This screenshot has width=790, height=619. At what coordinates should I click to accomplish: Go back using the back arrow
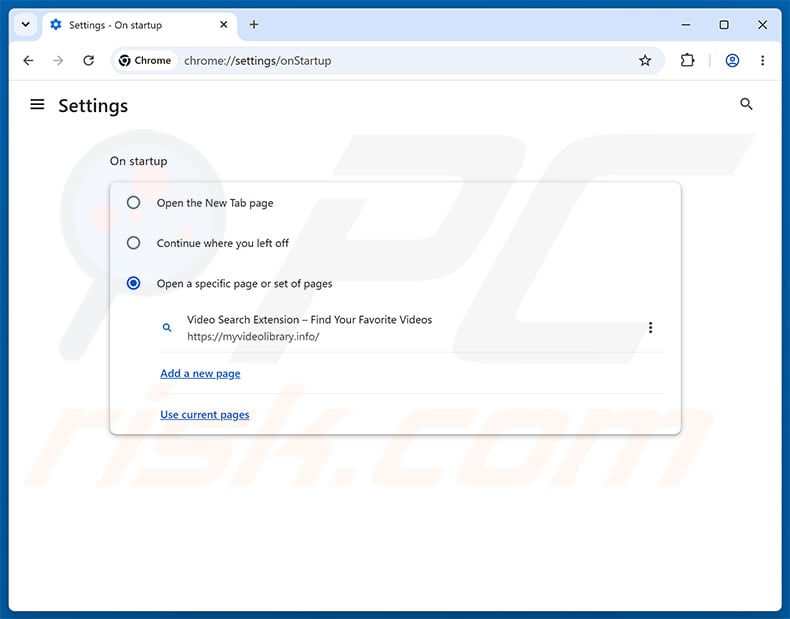pos(28,61)
